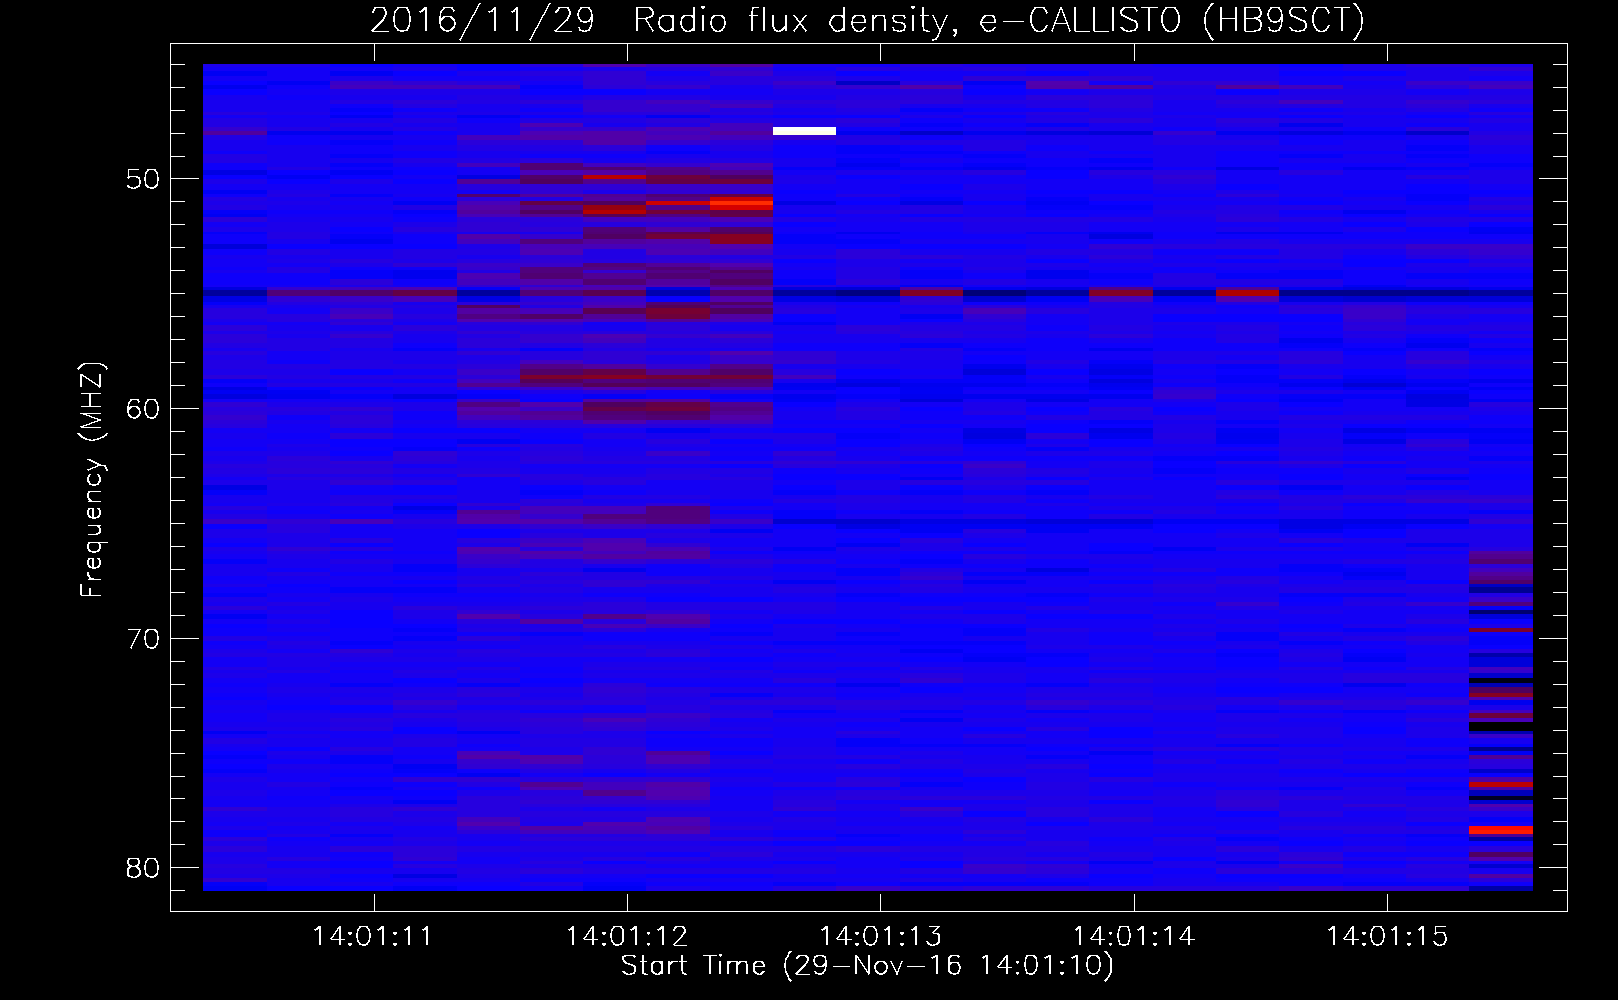
Task: Click the 80 frequency tick label
Action: (143, 868)
